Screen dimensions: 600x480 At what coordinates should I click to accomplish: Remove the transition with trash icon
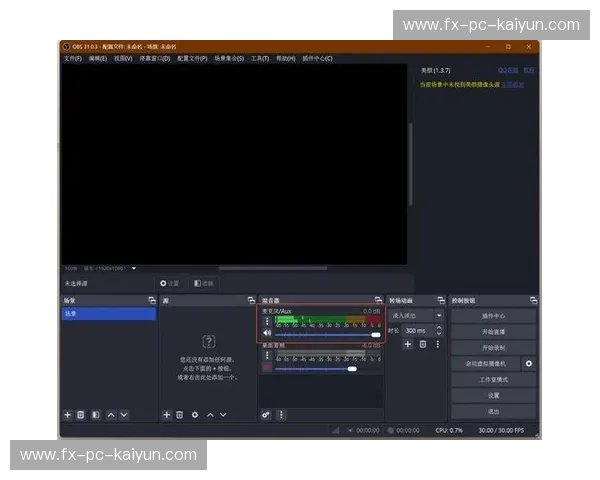pyautogui.click(x=423, y=344)
